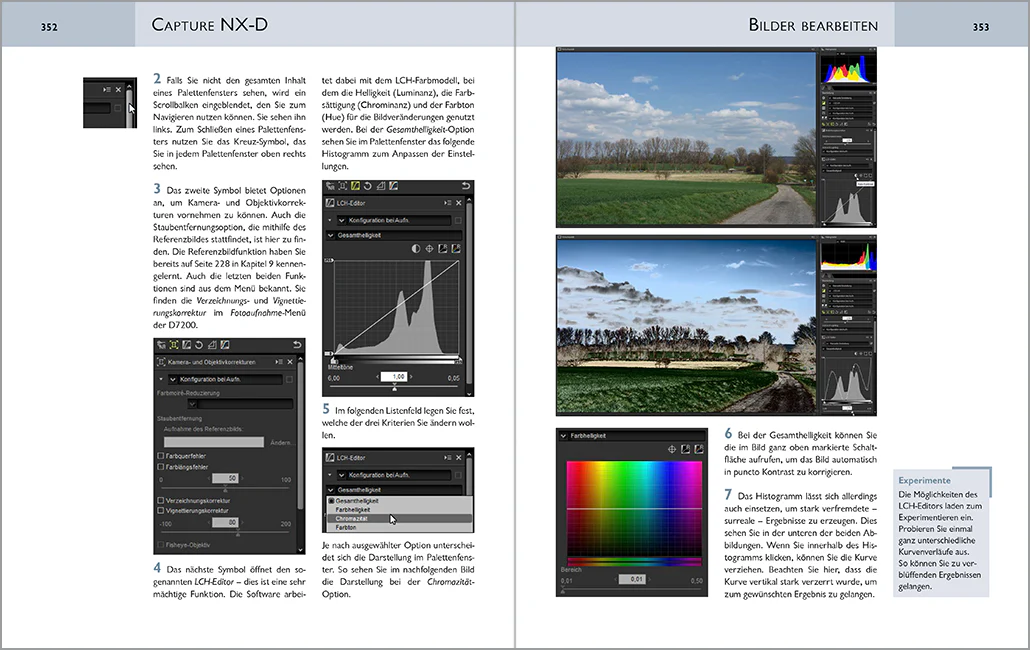Screen dimensions: 1030x650
Task: Click the Bereich value field showing 0,01
Action: (633, 579)
